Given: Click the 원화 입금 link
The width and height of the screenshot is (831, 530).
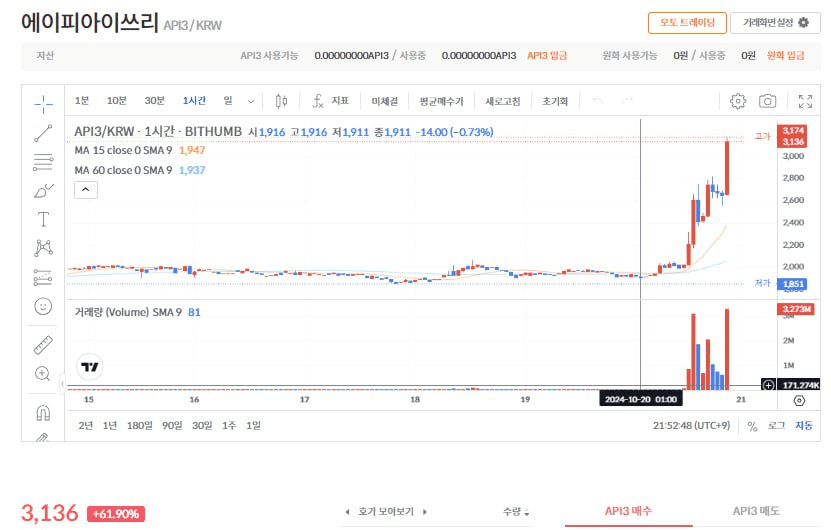Looking at the screenshot, I should point(785,56).
